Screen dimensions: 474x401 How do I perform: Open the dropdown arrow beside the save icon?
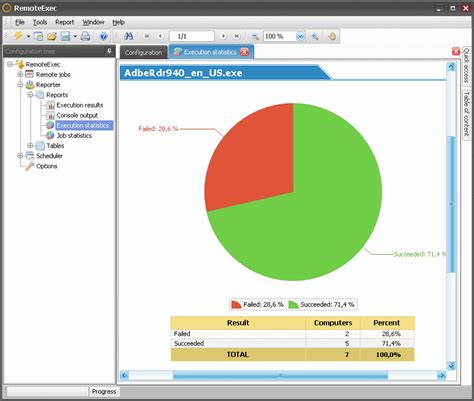(x=75, y=36)
